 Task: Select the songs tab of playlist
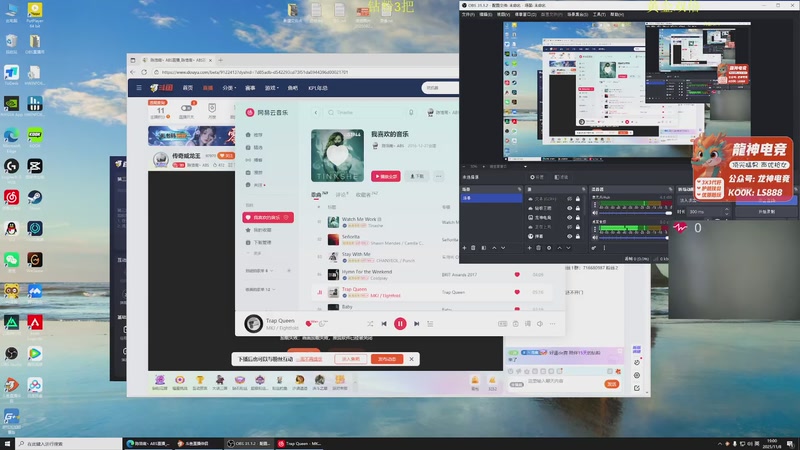pos(319,194)
